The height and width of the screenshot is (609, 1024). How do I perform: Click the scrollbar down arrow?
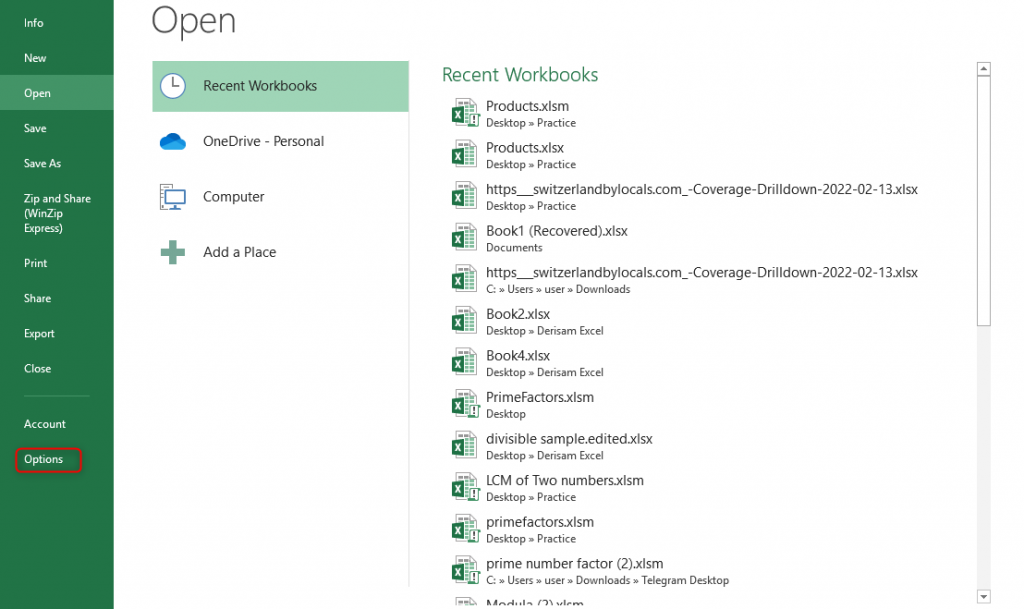tap(983, 596)
